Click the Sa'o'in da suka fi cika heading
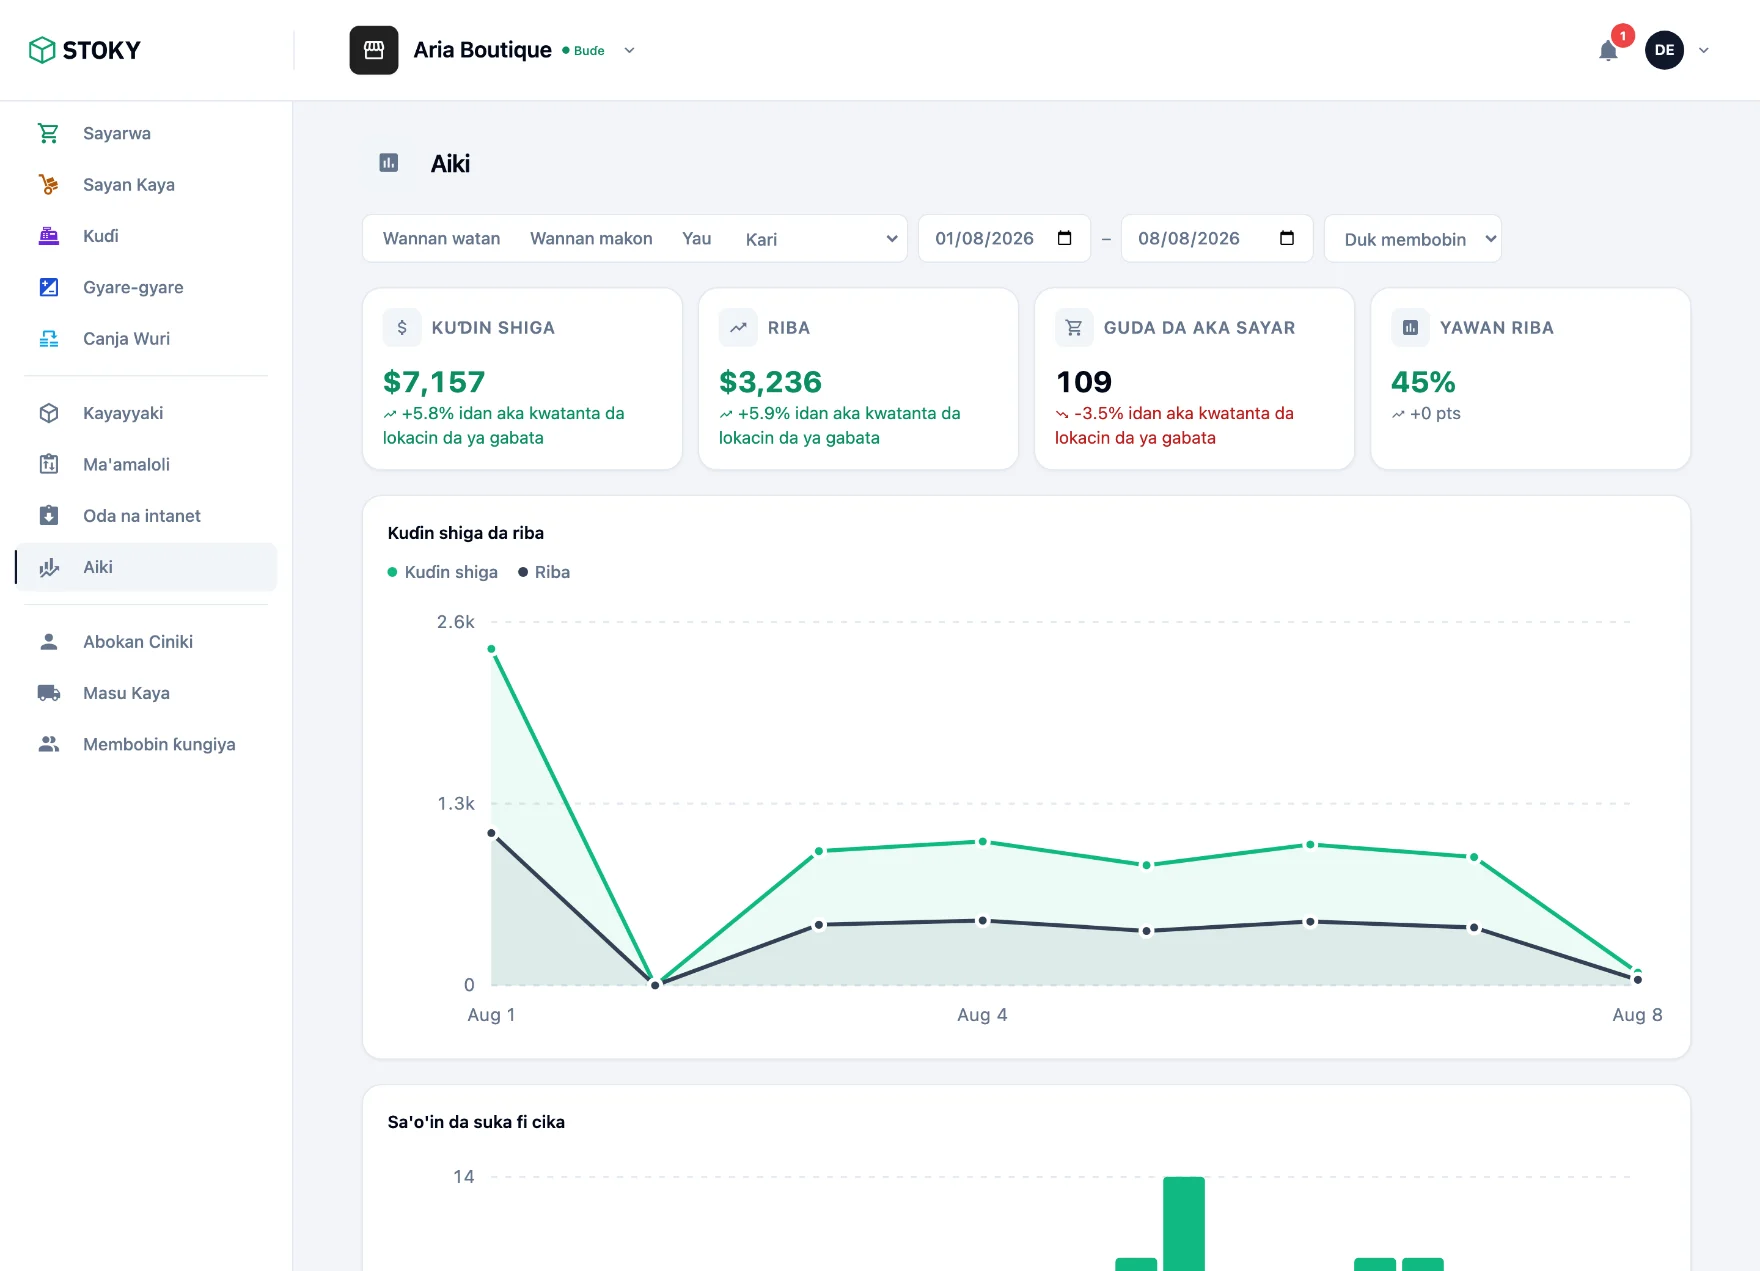Screen dimensions: 1760x1271 tap(476, 1122)
